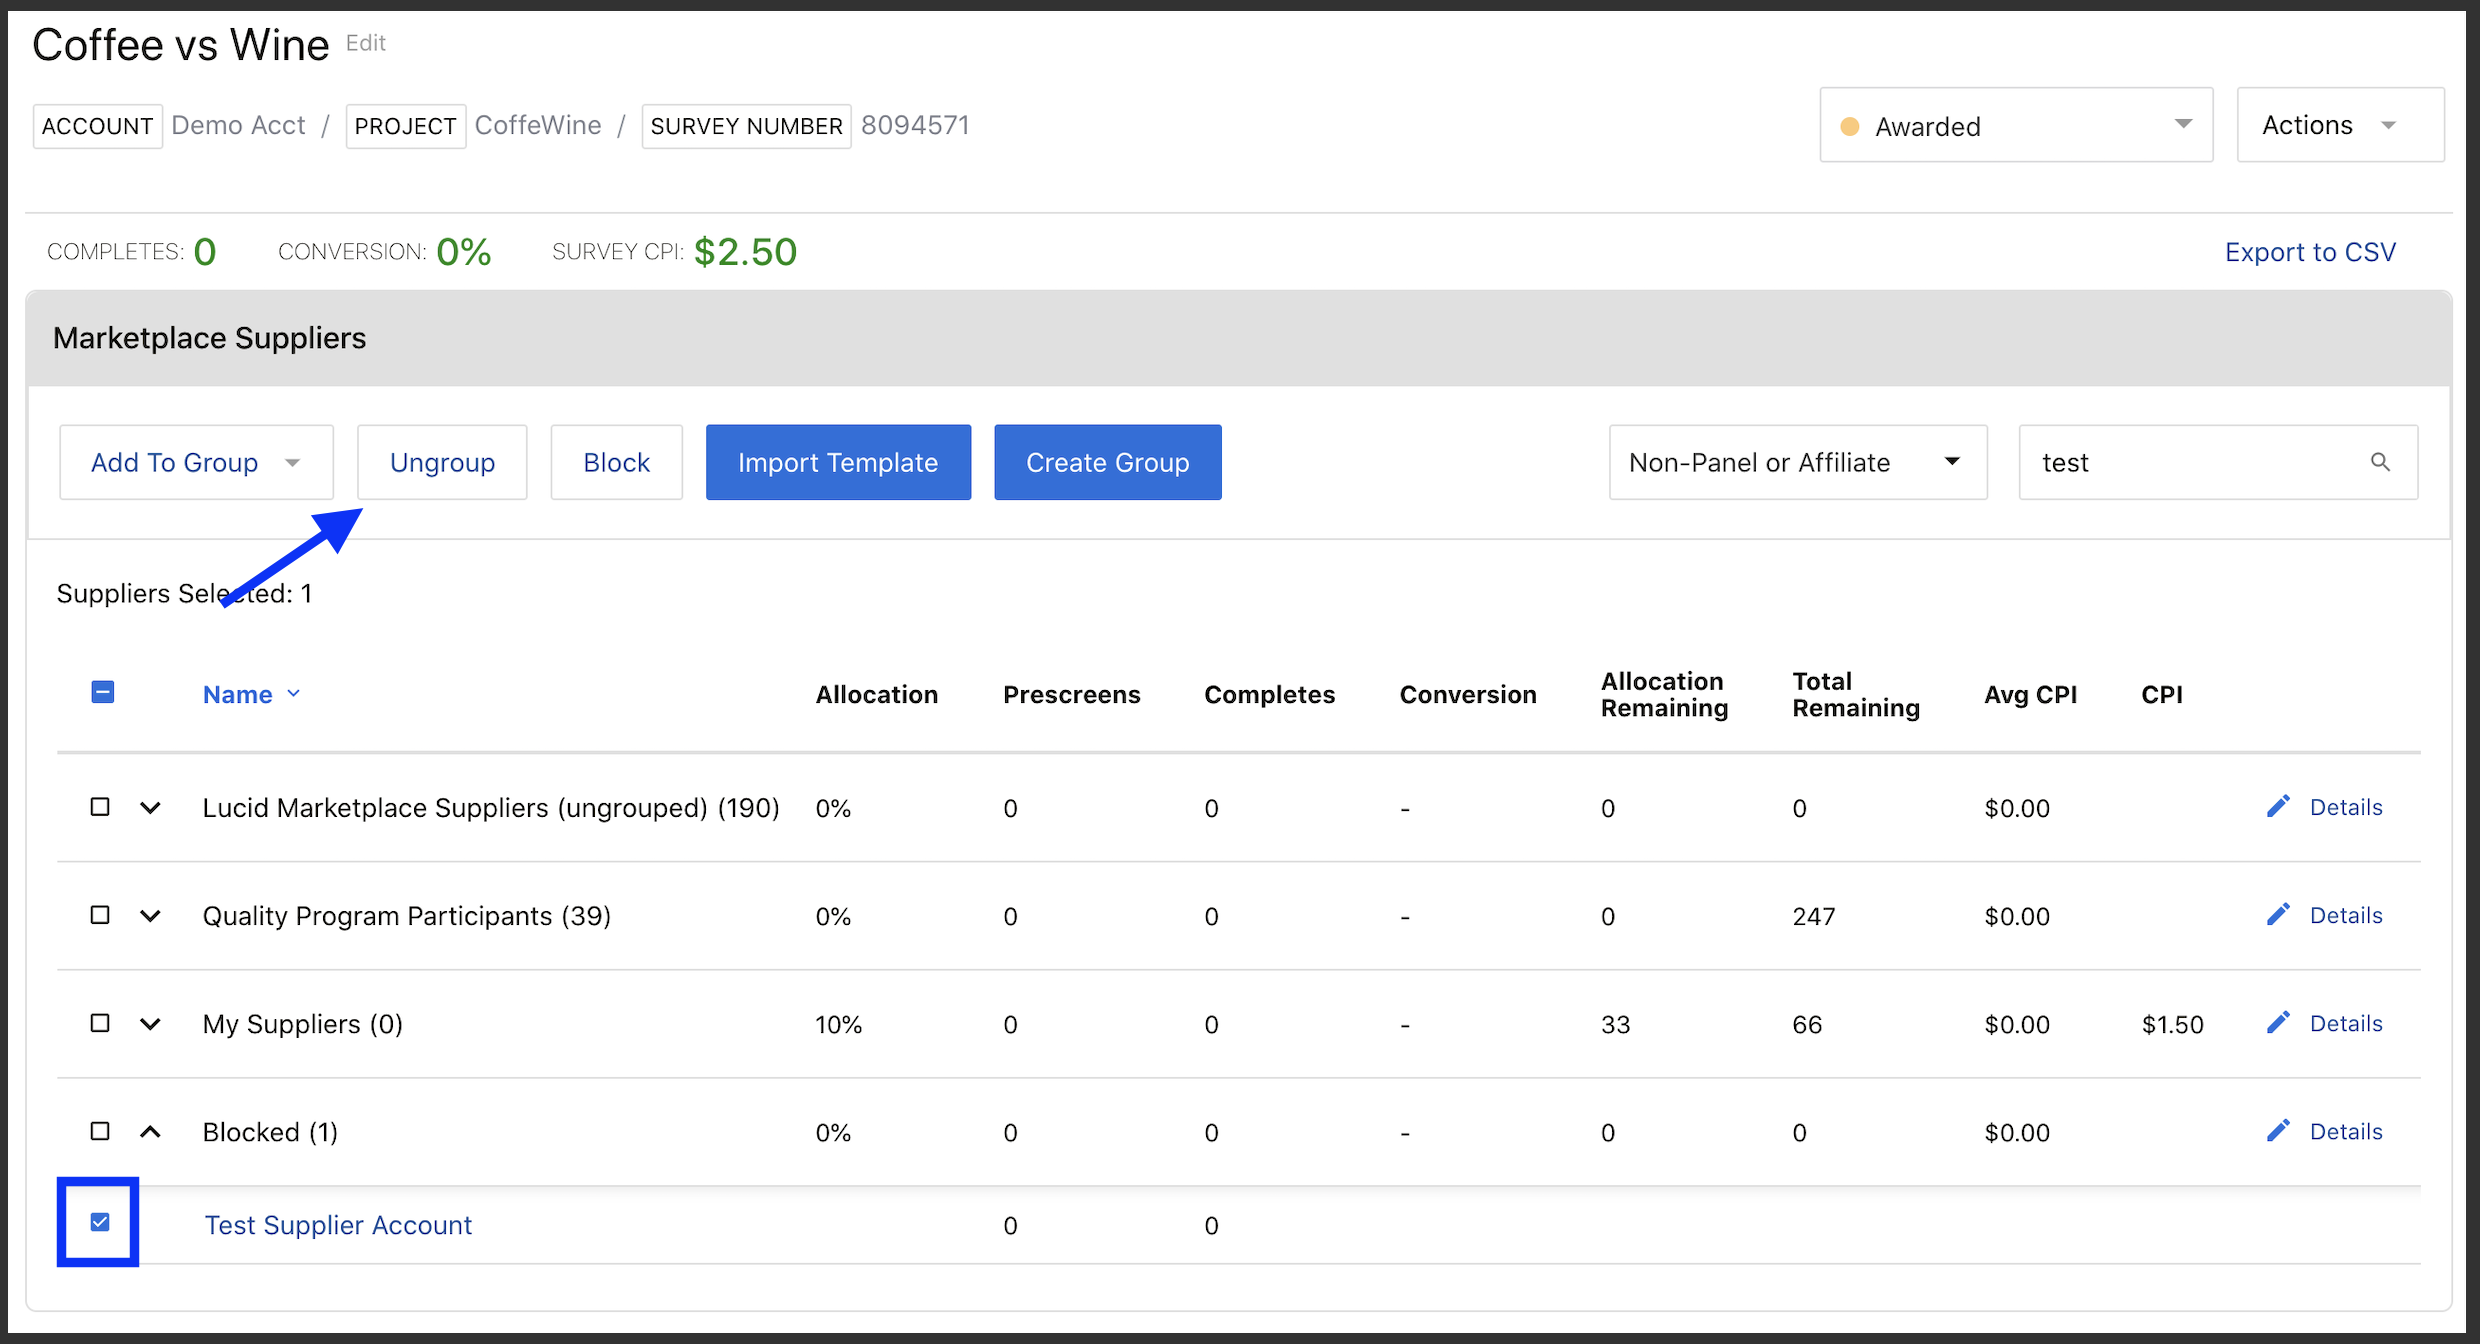Click the search magnifier icon
The width and height of the screenshot is (2480, 1344).
[x=2380, y=462]
